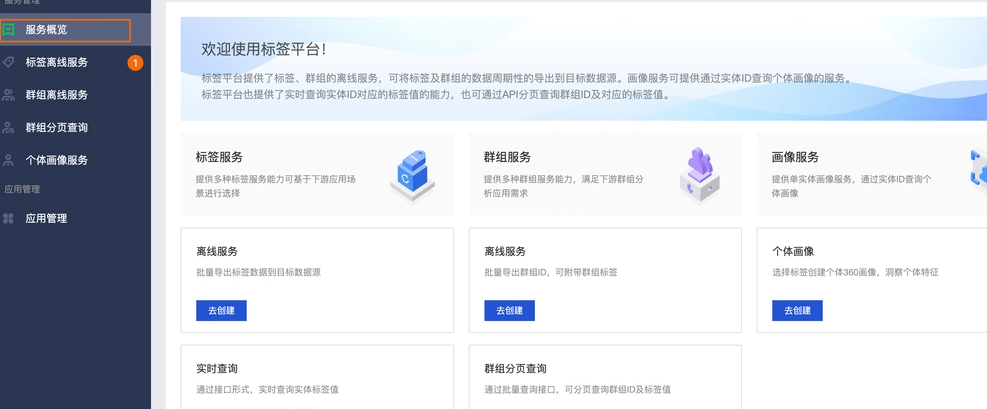Click the blue cube 标签服务 illustration

point(413,176)
